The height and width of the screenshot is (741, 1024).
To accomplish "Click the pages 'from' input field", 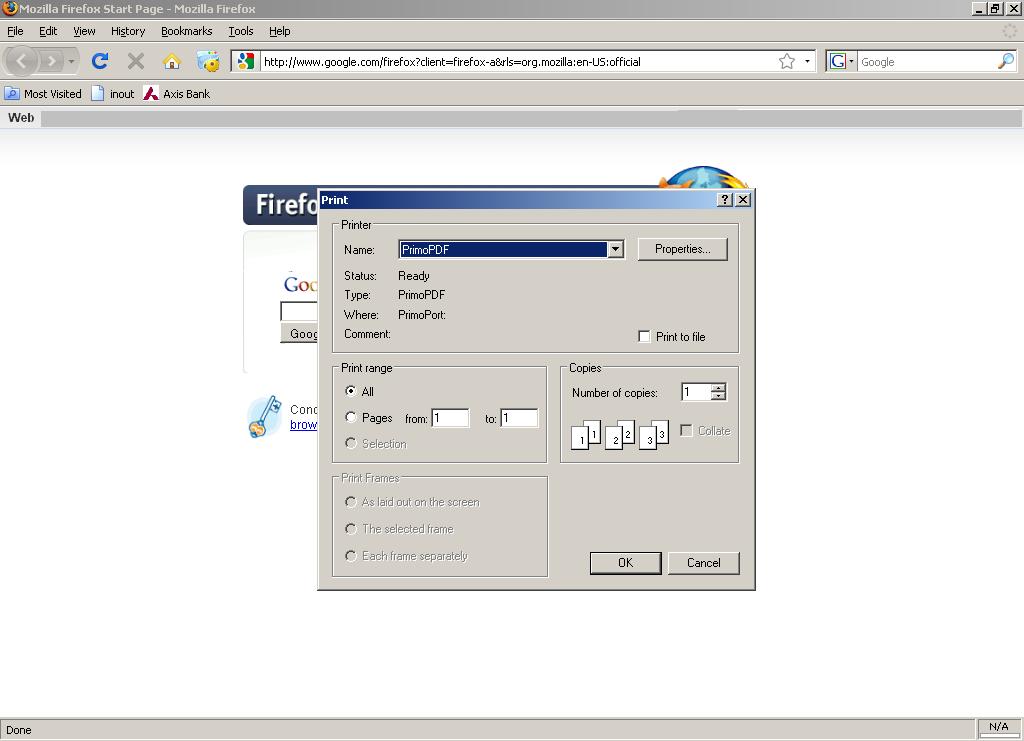I will pyautogui.click(x=450, y=418).
